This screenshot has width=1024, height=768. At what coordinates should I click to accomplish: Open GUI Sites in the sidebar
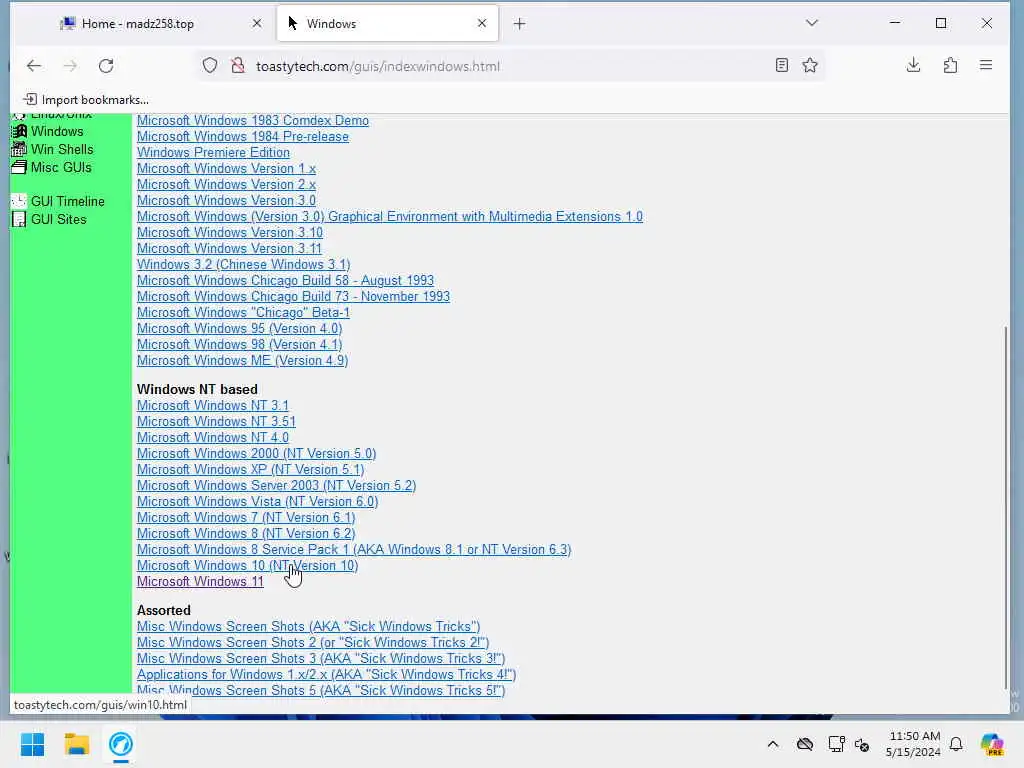tap(58, 219)
